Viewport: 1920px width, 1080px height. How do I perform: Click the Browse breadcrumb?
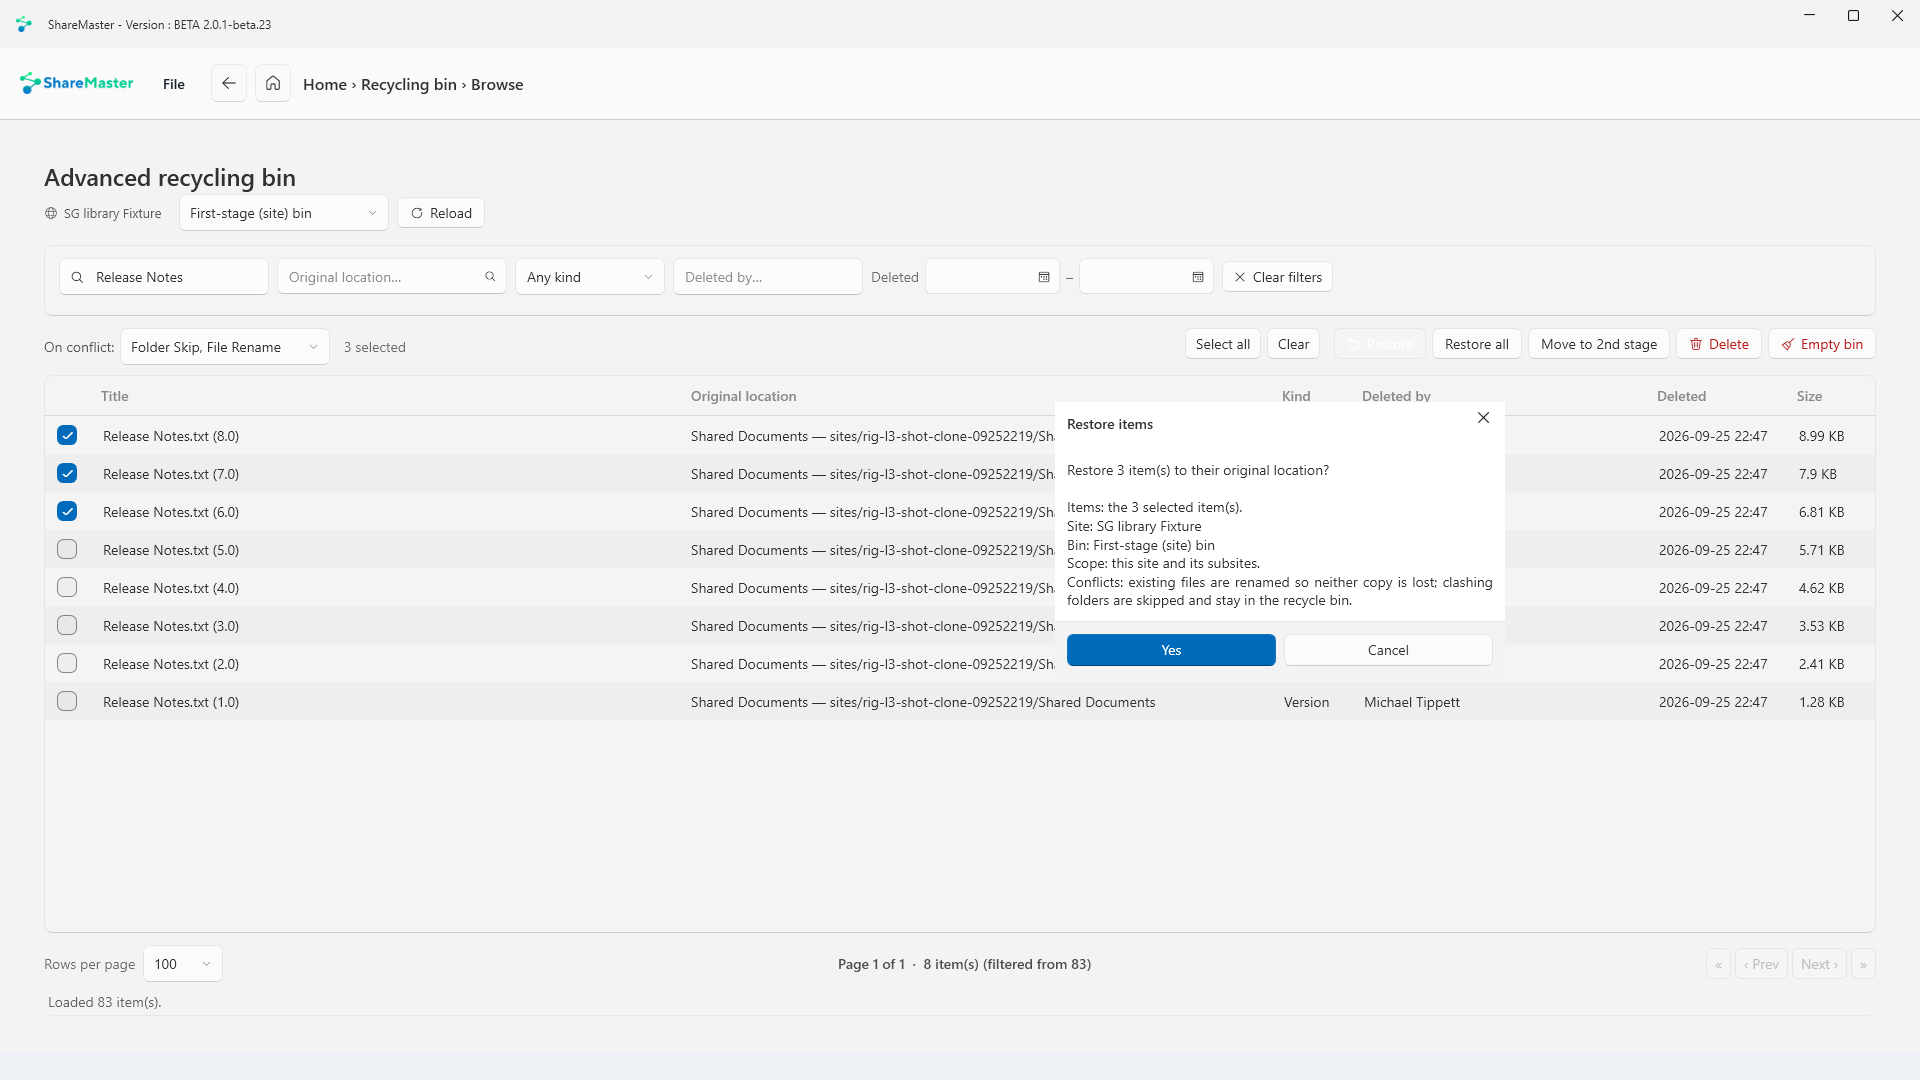pyautogui.click(x=497, y=84)
